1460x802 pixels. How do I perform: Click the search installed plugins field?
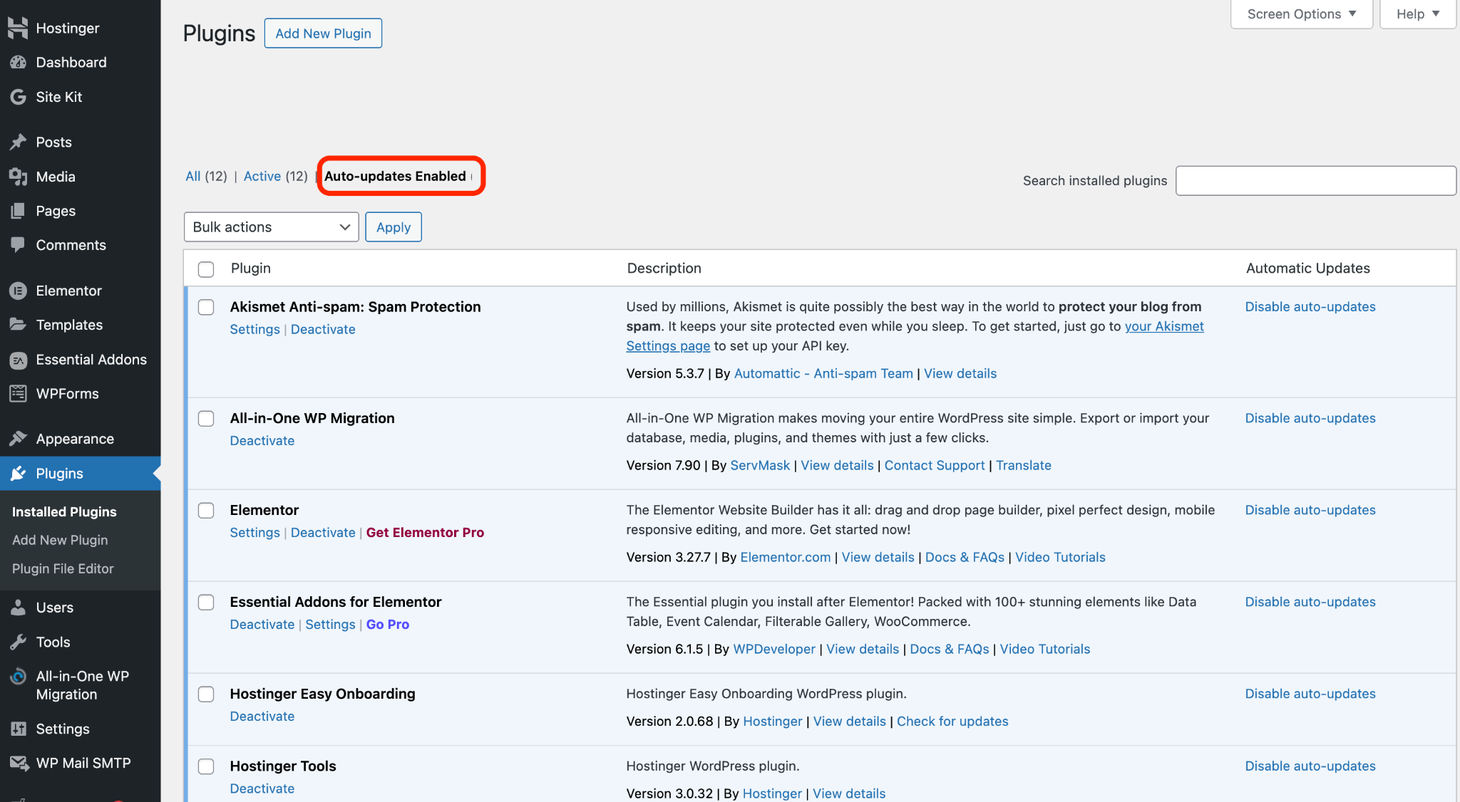pos(1315,180)
